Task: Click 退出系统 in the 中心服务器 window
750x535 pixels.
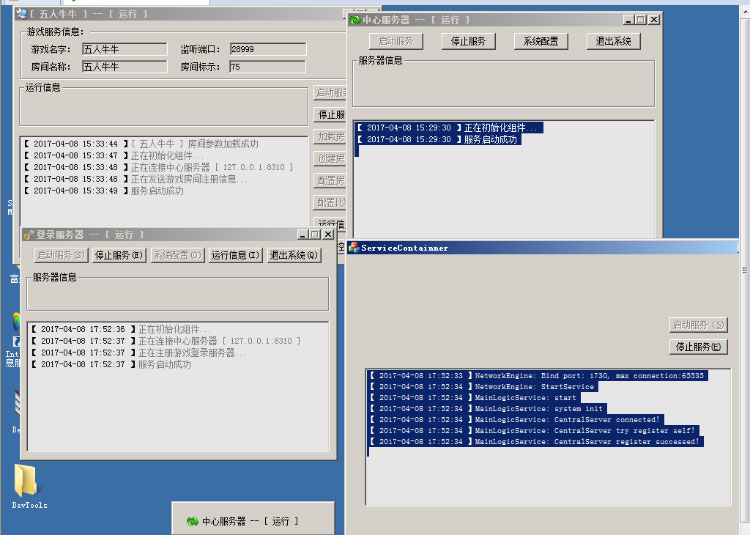Action: pyautogui.click(x=613, y=41)
